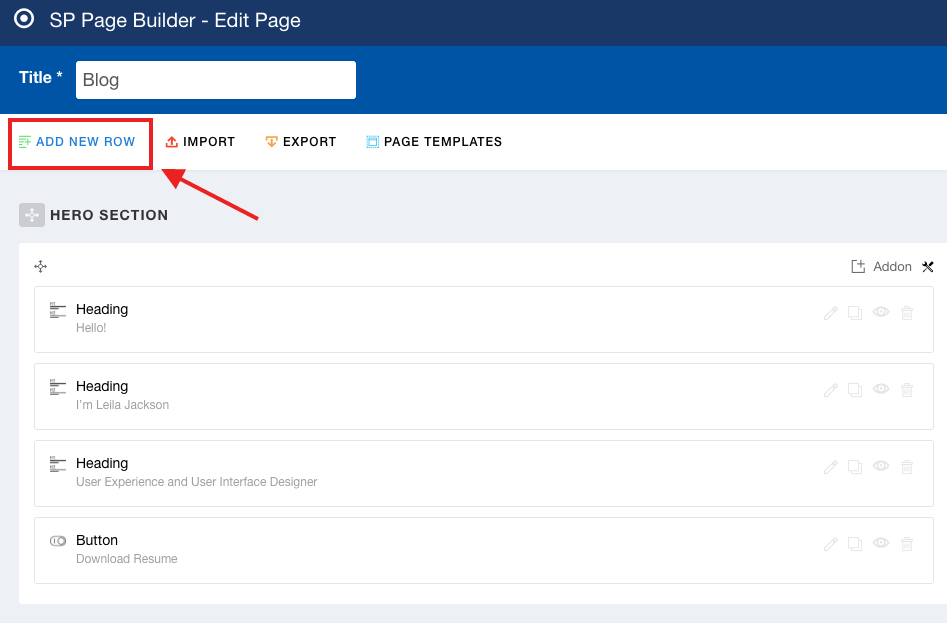
Task: Open Page Templates
Action: click(x=434, y=142)
